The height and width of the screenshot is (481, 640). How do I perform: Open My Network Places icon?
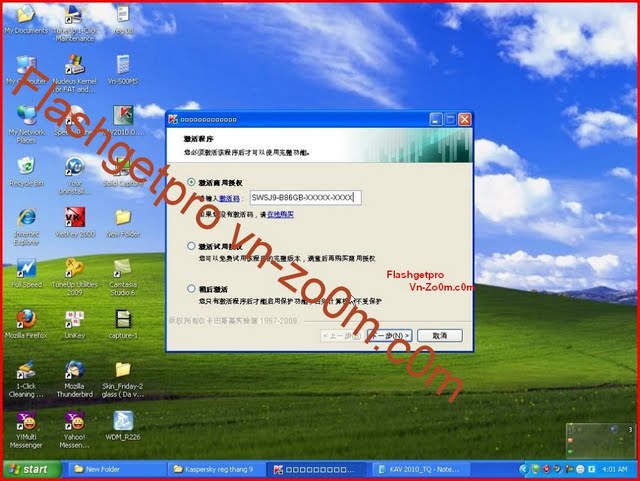26,123
